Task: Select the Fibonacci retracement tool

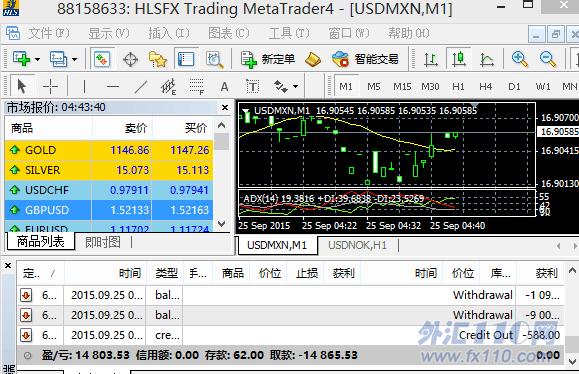Action: pyautogui.click(x=197, y=87)
